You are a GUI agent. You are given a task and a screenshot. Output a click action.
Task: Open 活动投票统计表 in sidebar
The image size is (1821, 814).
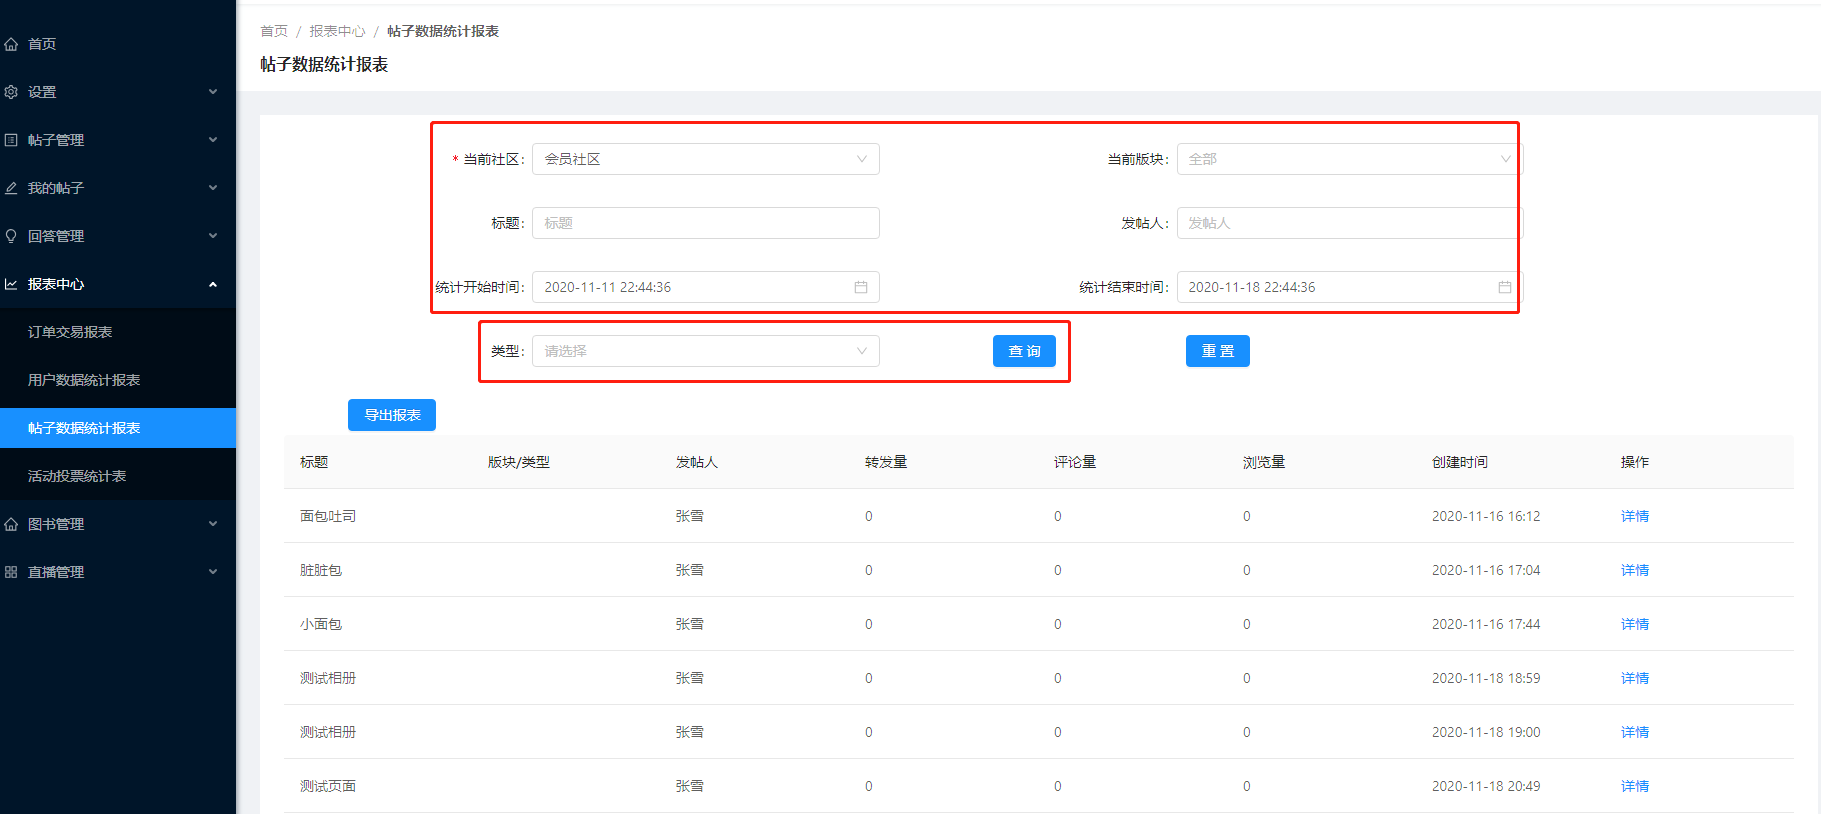[118, 476]
